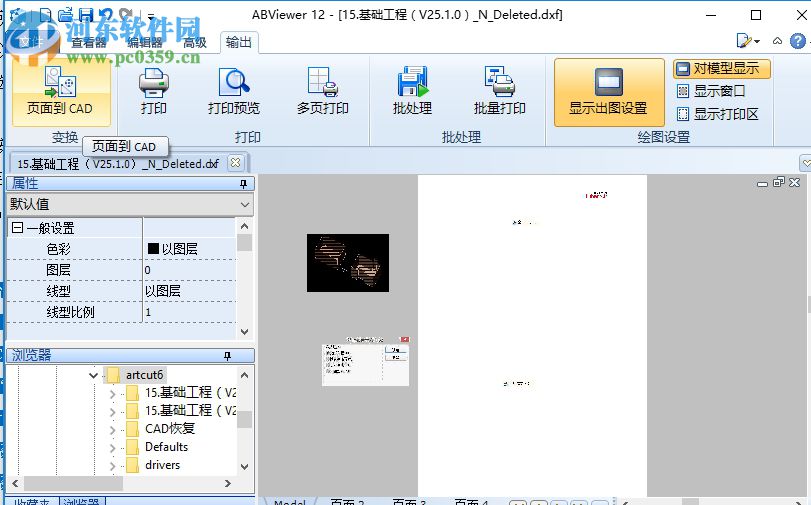Expand the drivers folder
The height and width of the screenshot is (505, 811).
(112, 466)
